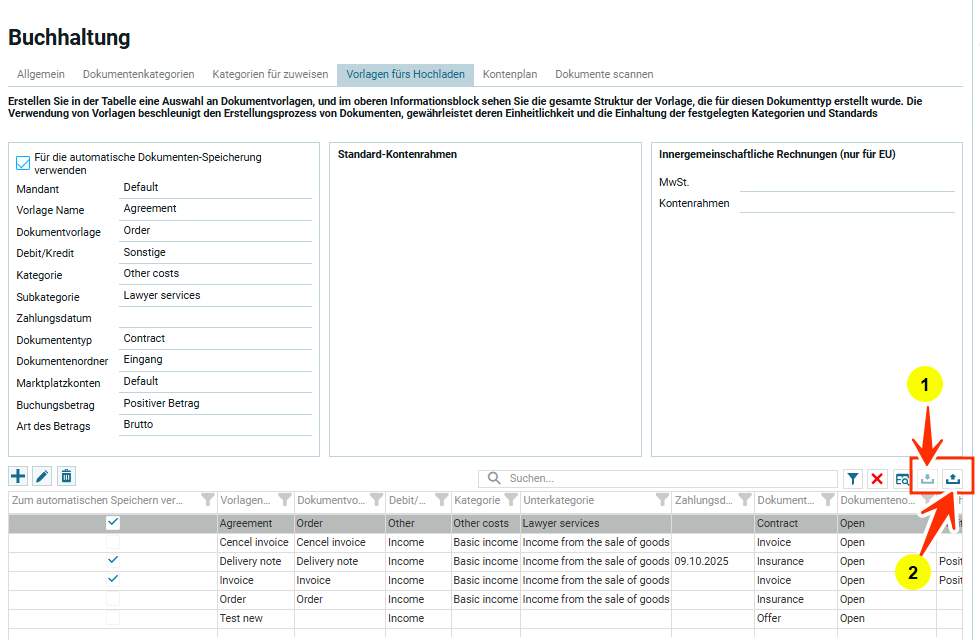Viewport: 980px width, 640px height.
Task: Click the add new template plus icon
Action: pyautogui.click(x=18, y=477)
